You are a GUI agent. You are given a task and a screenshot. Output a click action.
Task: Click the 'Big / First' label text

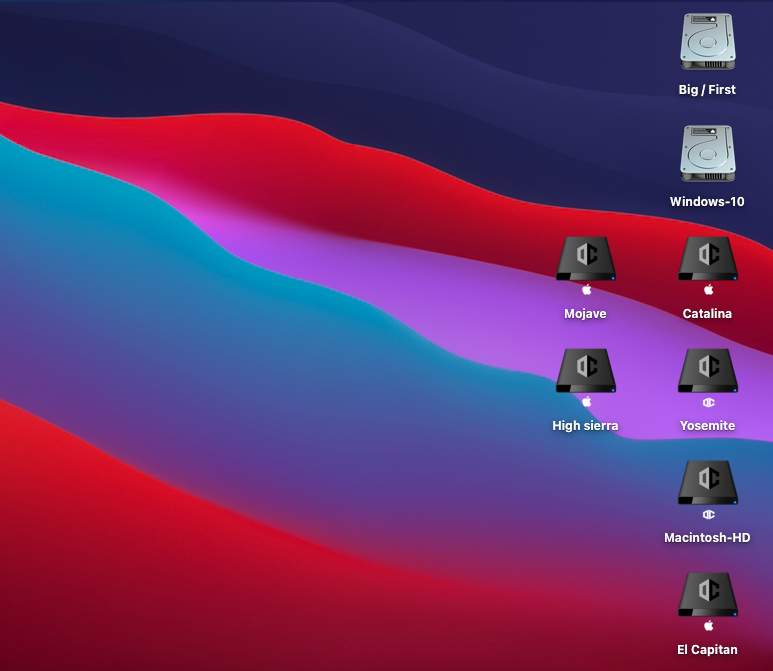tap(707, 90)
